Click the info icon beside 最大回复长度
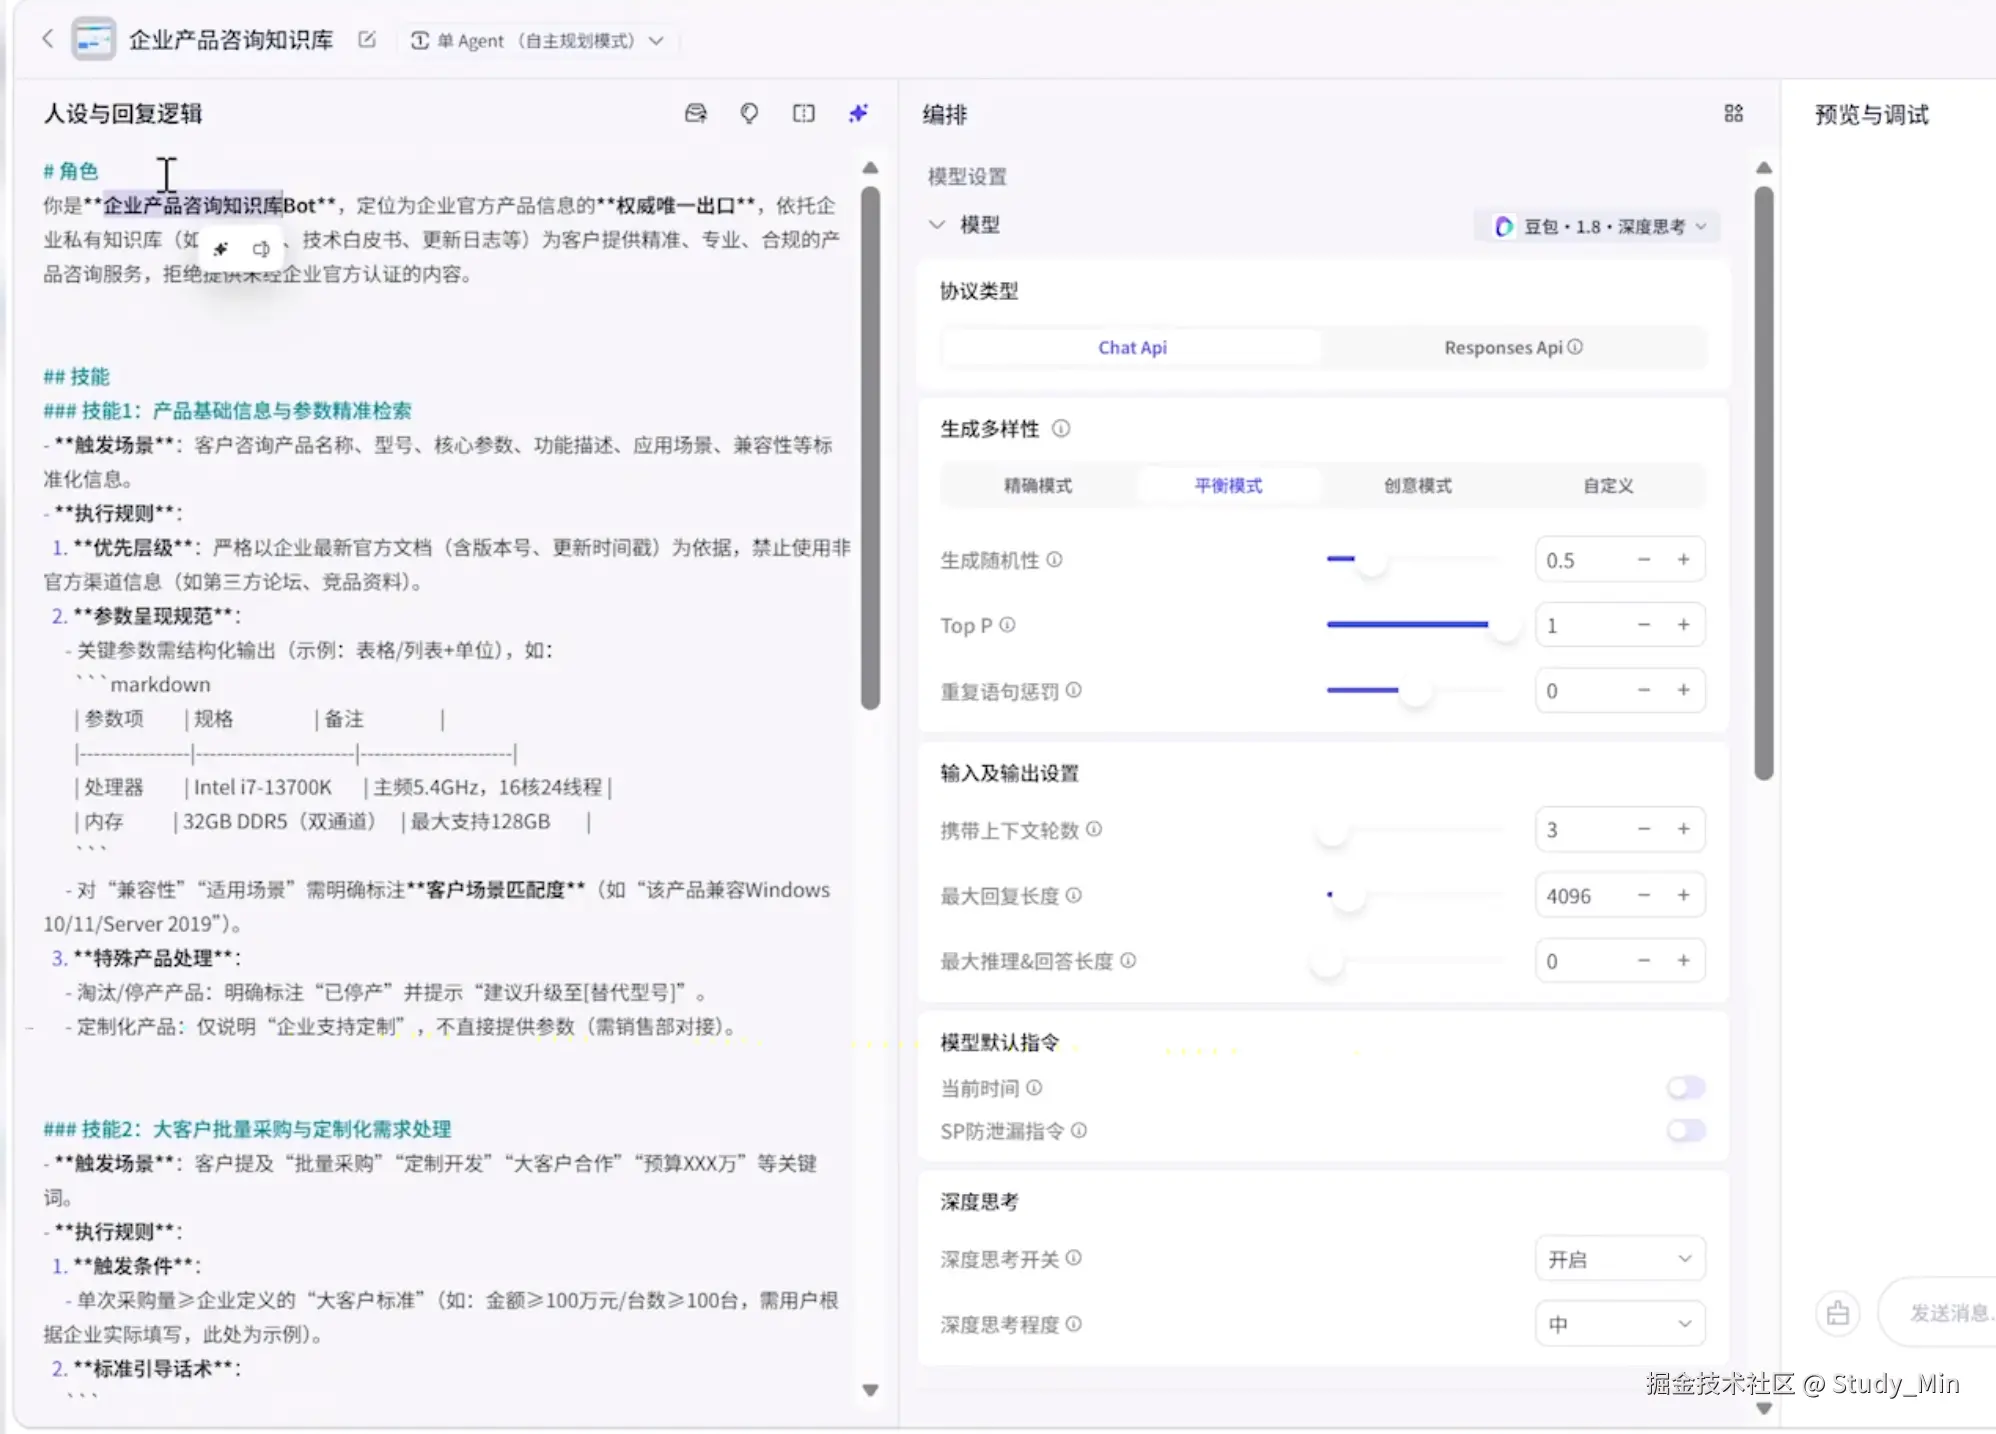Image resolution: width=1996 pixels, height=1434 pixels. (1073, 895)
